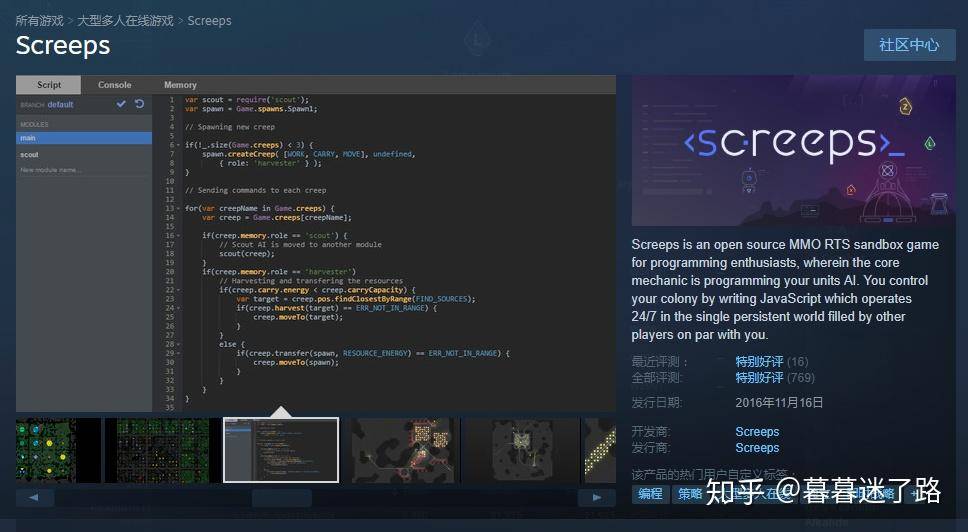Click the revert arrow icon beside default branch
968x532 pixels.
click(140, 104)
